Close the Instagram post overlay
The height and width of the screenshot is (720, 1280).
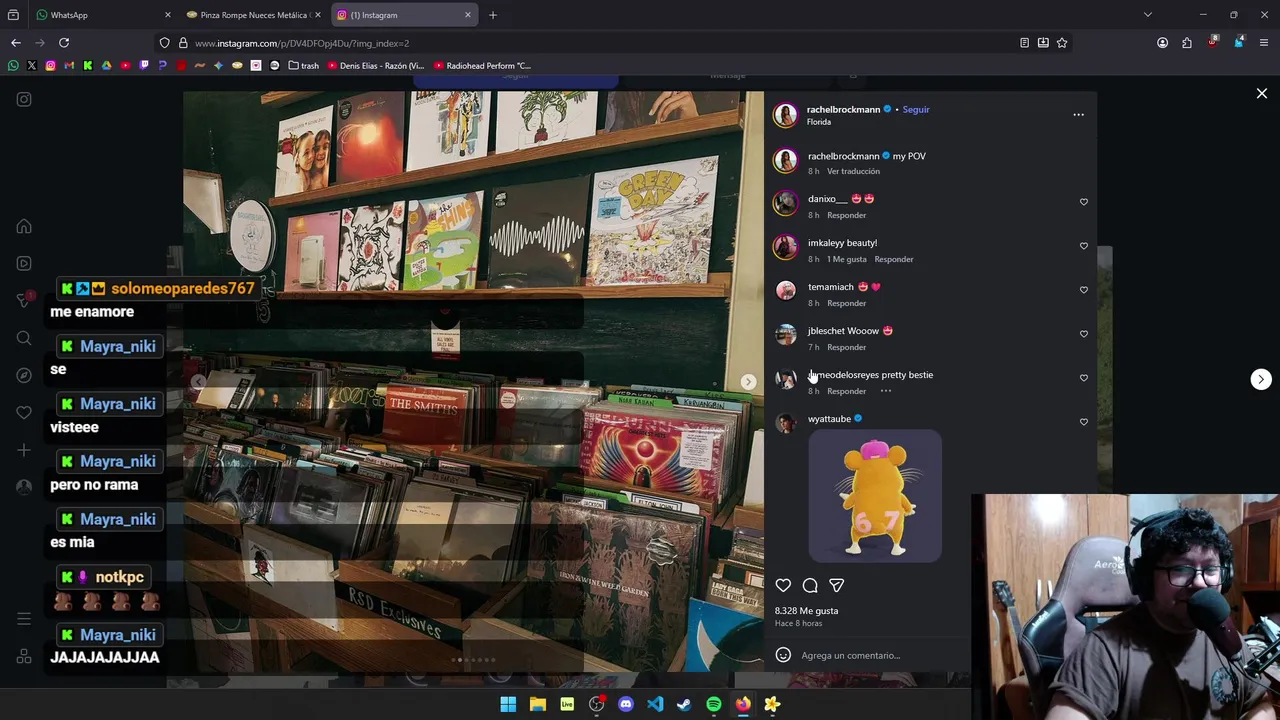click(x=1261, y=93)
